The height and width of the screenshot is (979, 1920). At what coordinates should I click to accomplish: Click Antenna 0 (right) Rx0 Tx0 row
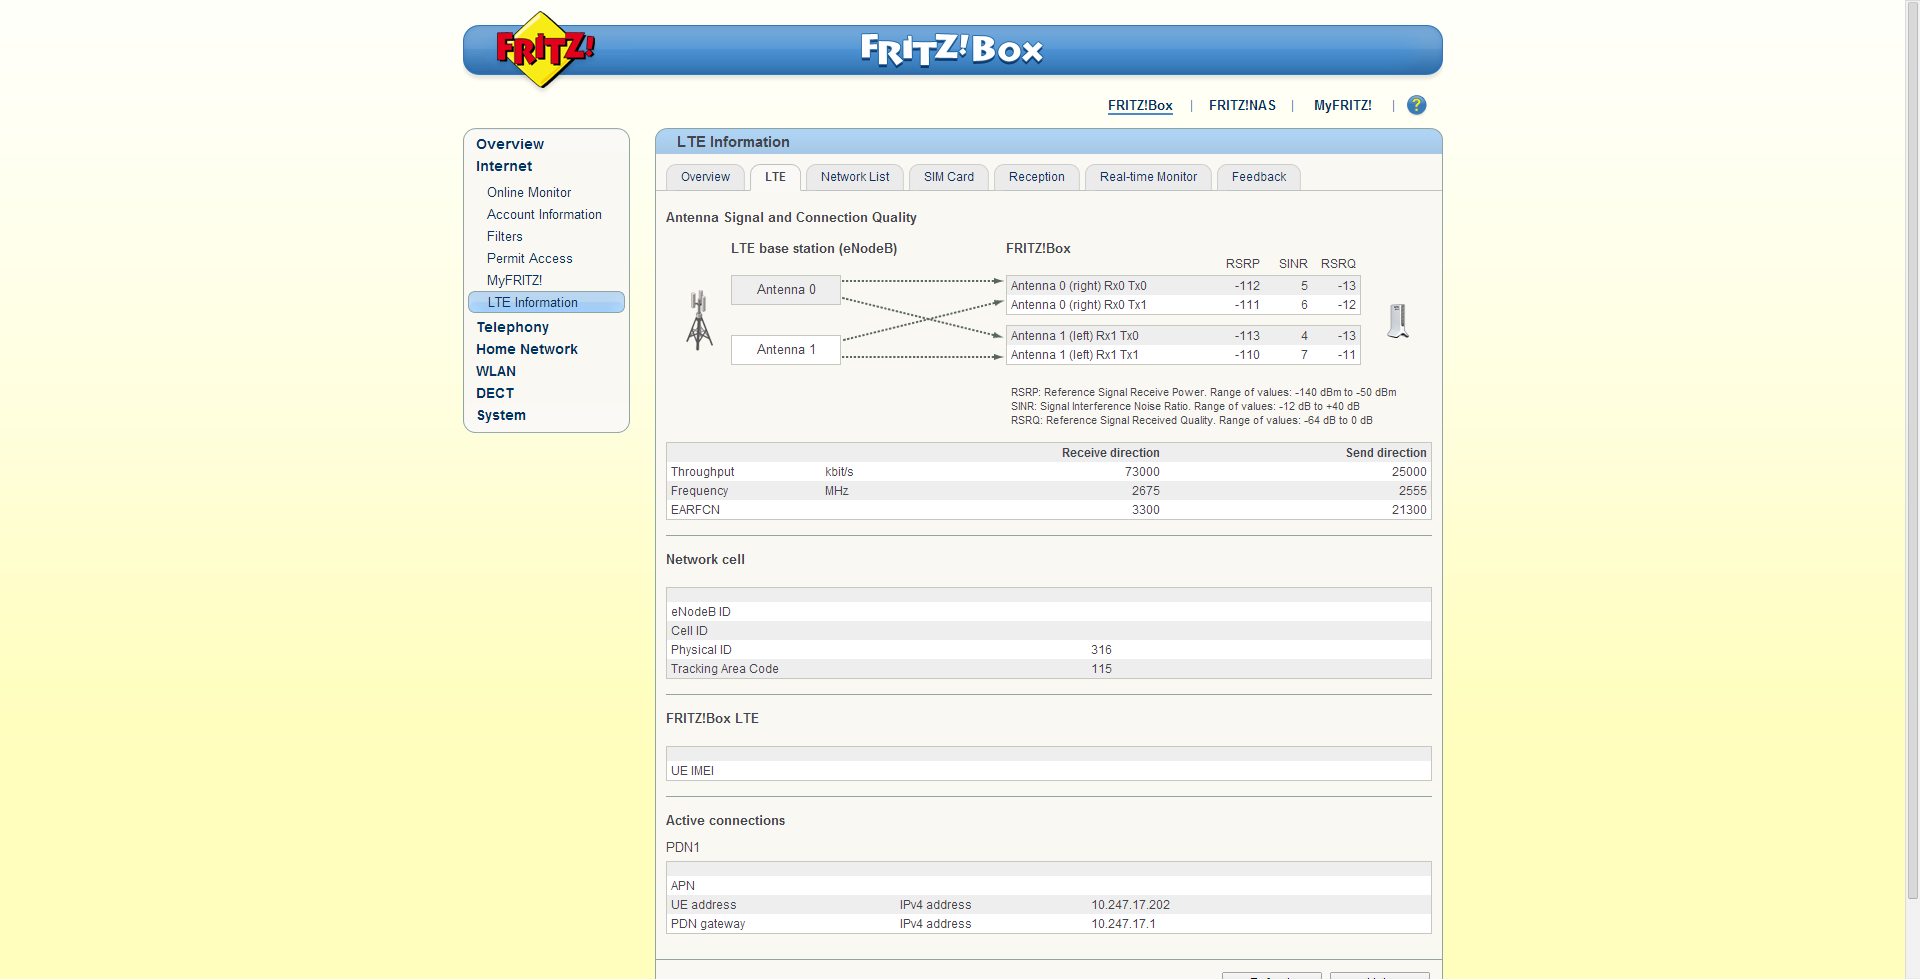[x=1183, y=286]
